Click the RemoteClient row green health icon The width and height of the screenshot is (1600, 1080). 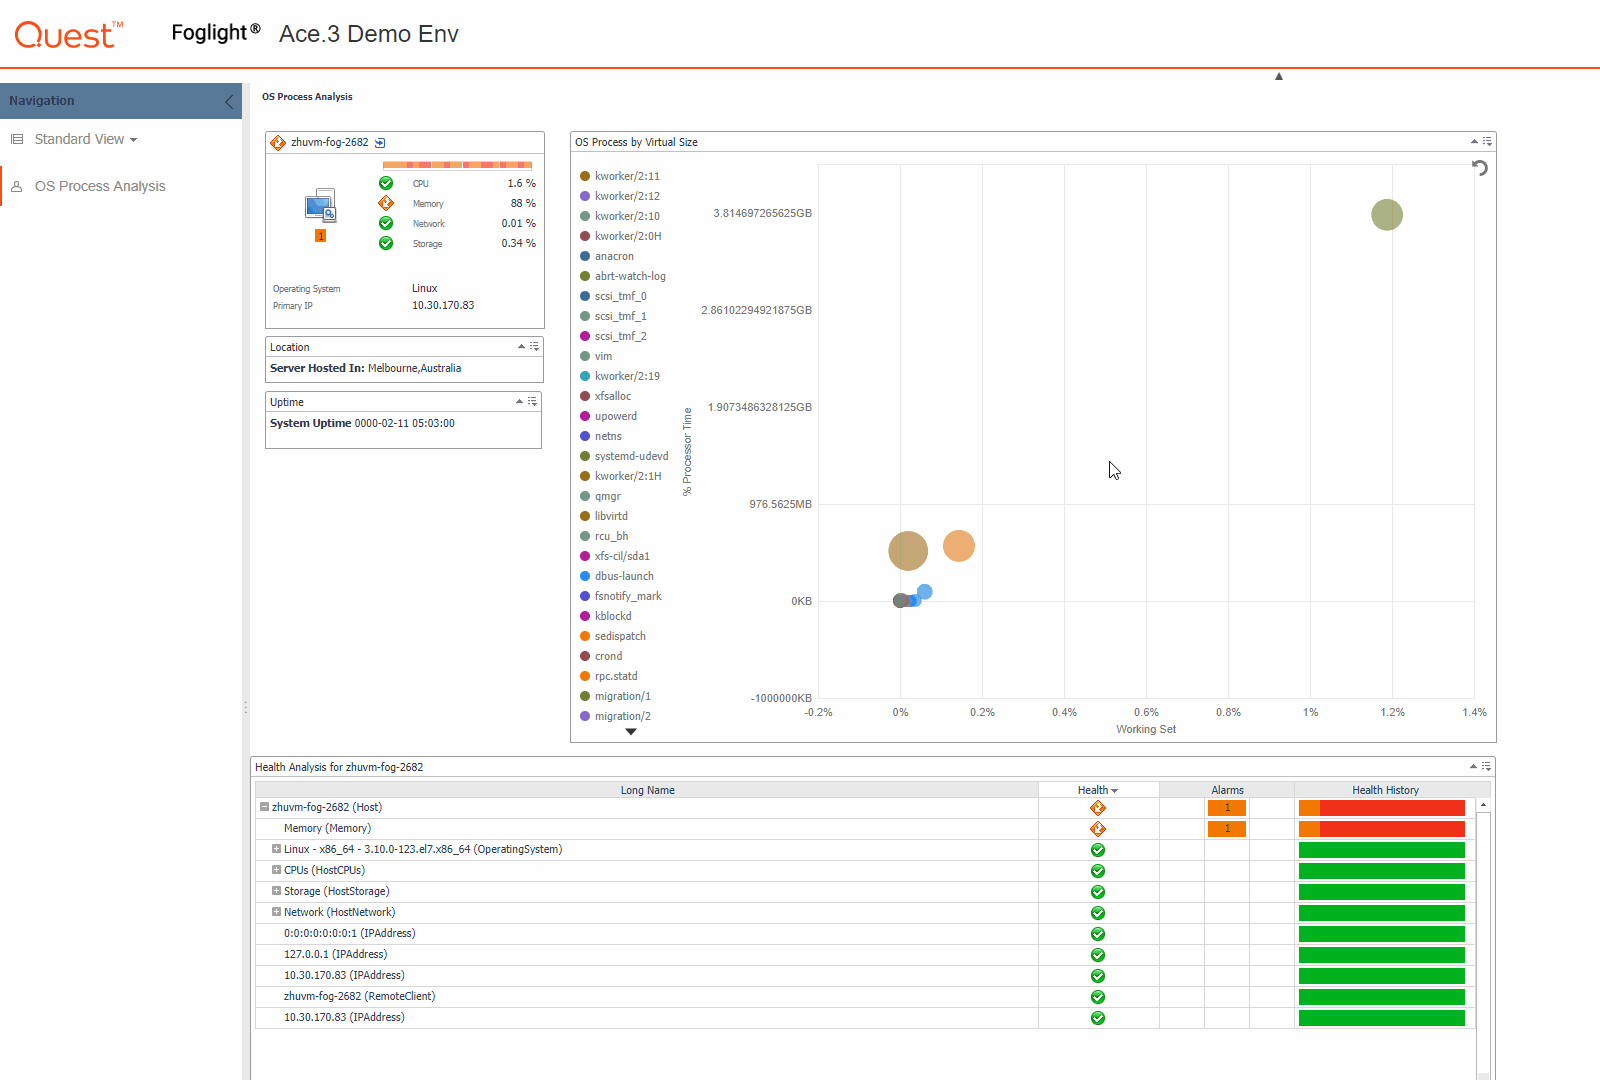(x=1098, y=997)
